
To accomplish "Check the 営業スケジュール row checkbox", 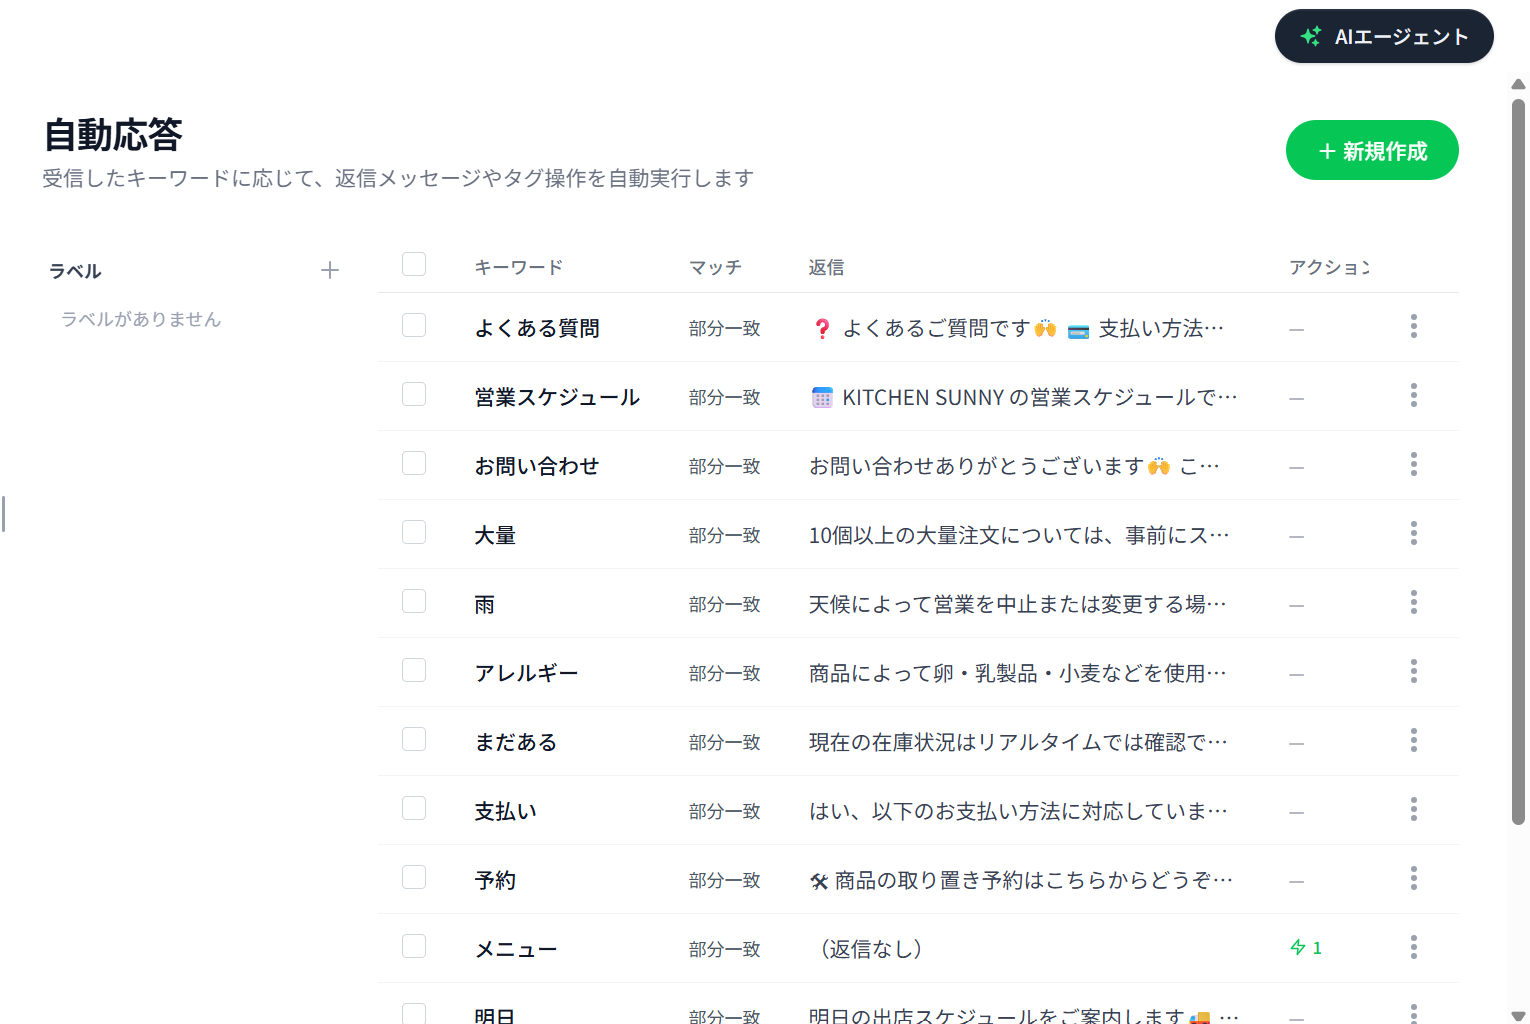I will [x=414, y=394].
